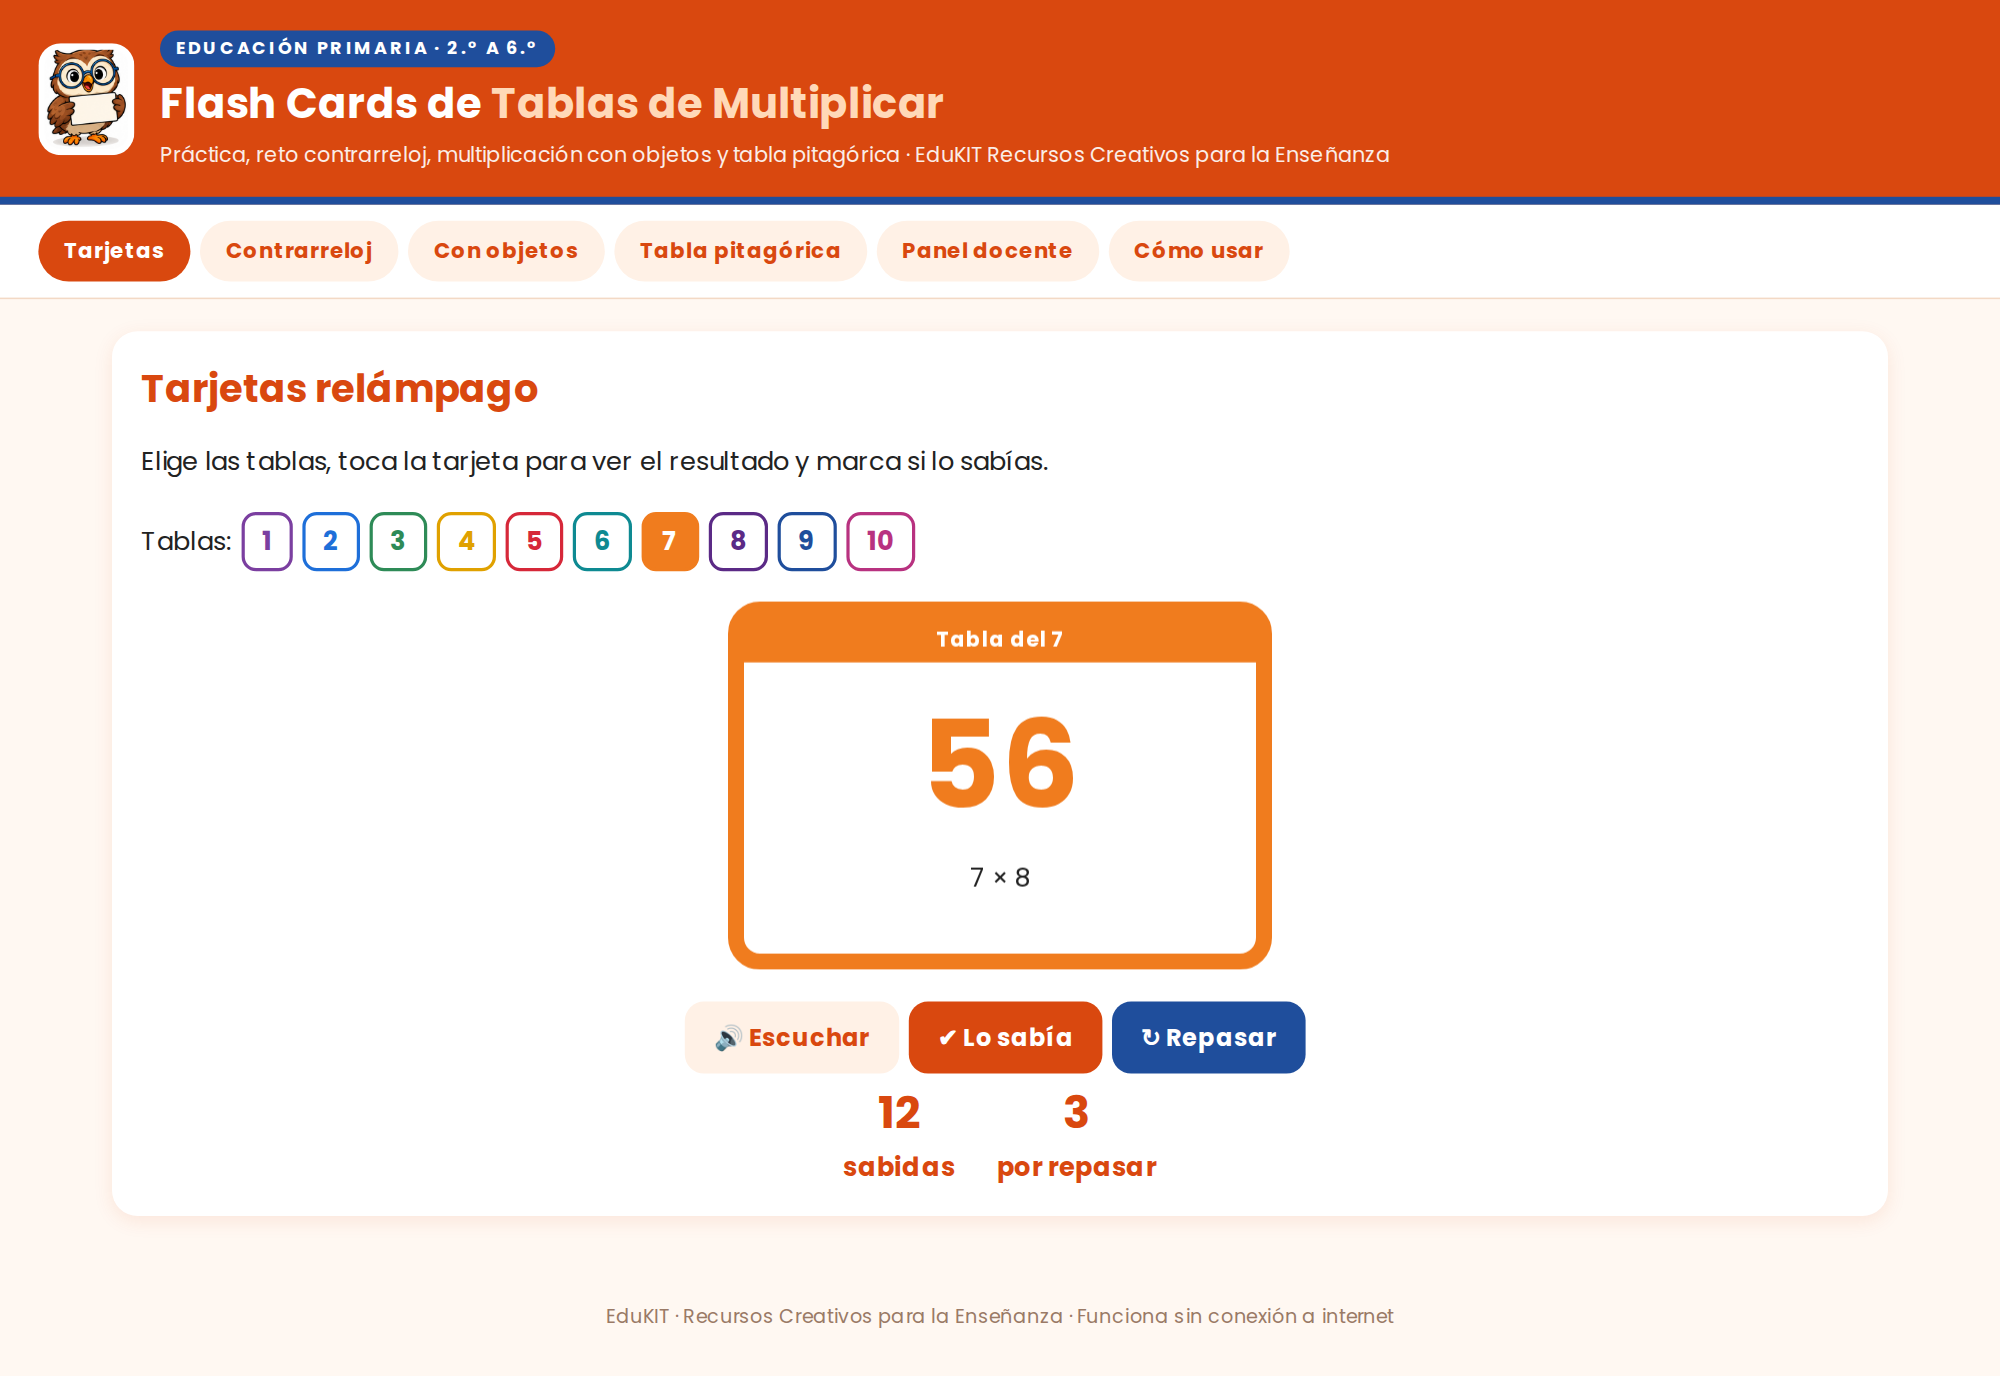This screenshot has width=2000, height=1376.
Task: Click the Tabla del 7 card header
Action: pyautogui.click(x=1000, y=639)
